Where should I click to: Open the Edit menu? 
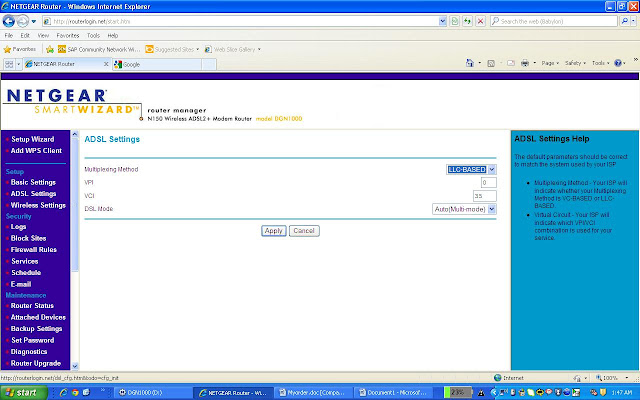pos(25,36)
